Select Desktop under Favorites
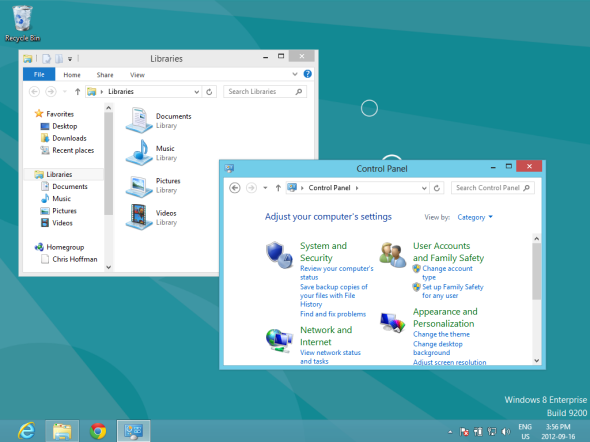Image resolution: width=590 pixels, height=442 pixels. [x=65, y=126]
